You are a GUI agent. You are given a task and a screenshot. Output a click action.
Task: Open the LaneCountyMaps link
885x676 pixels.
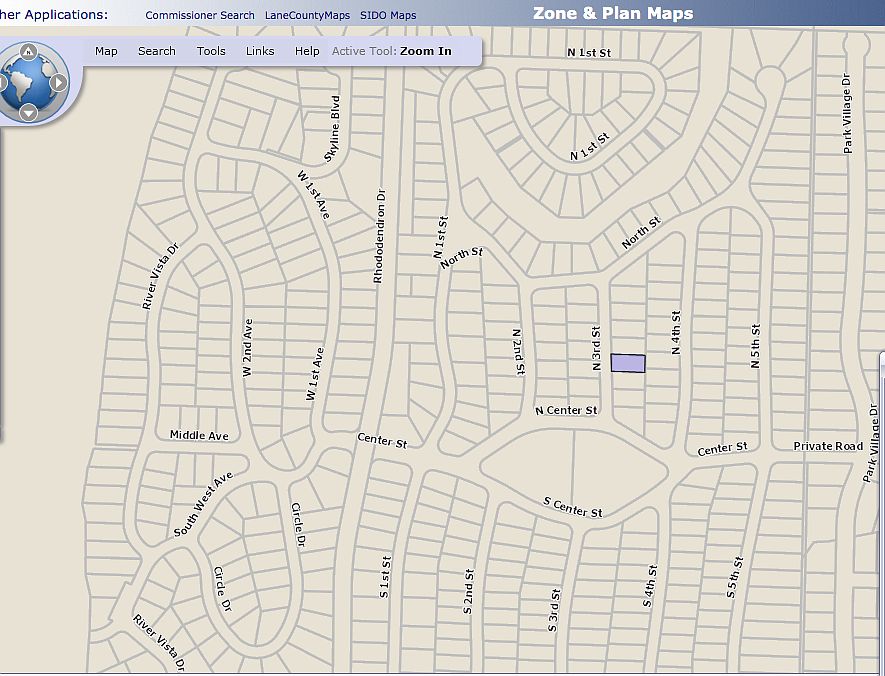click(x=308, y=15)
